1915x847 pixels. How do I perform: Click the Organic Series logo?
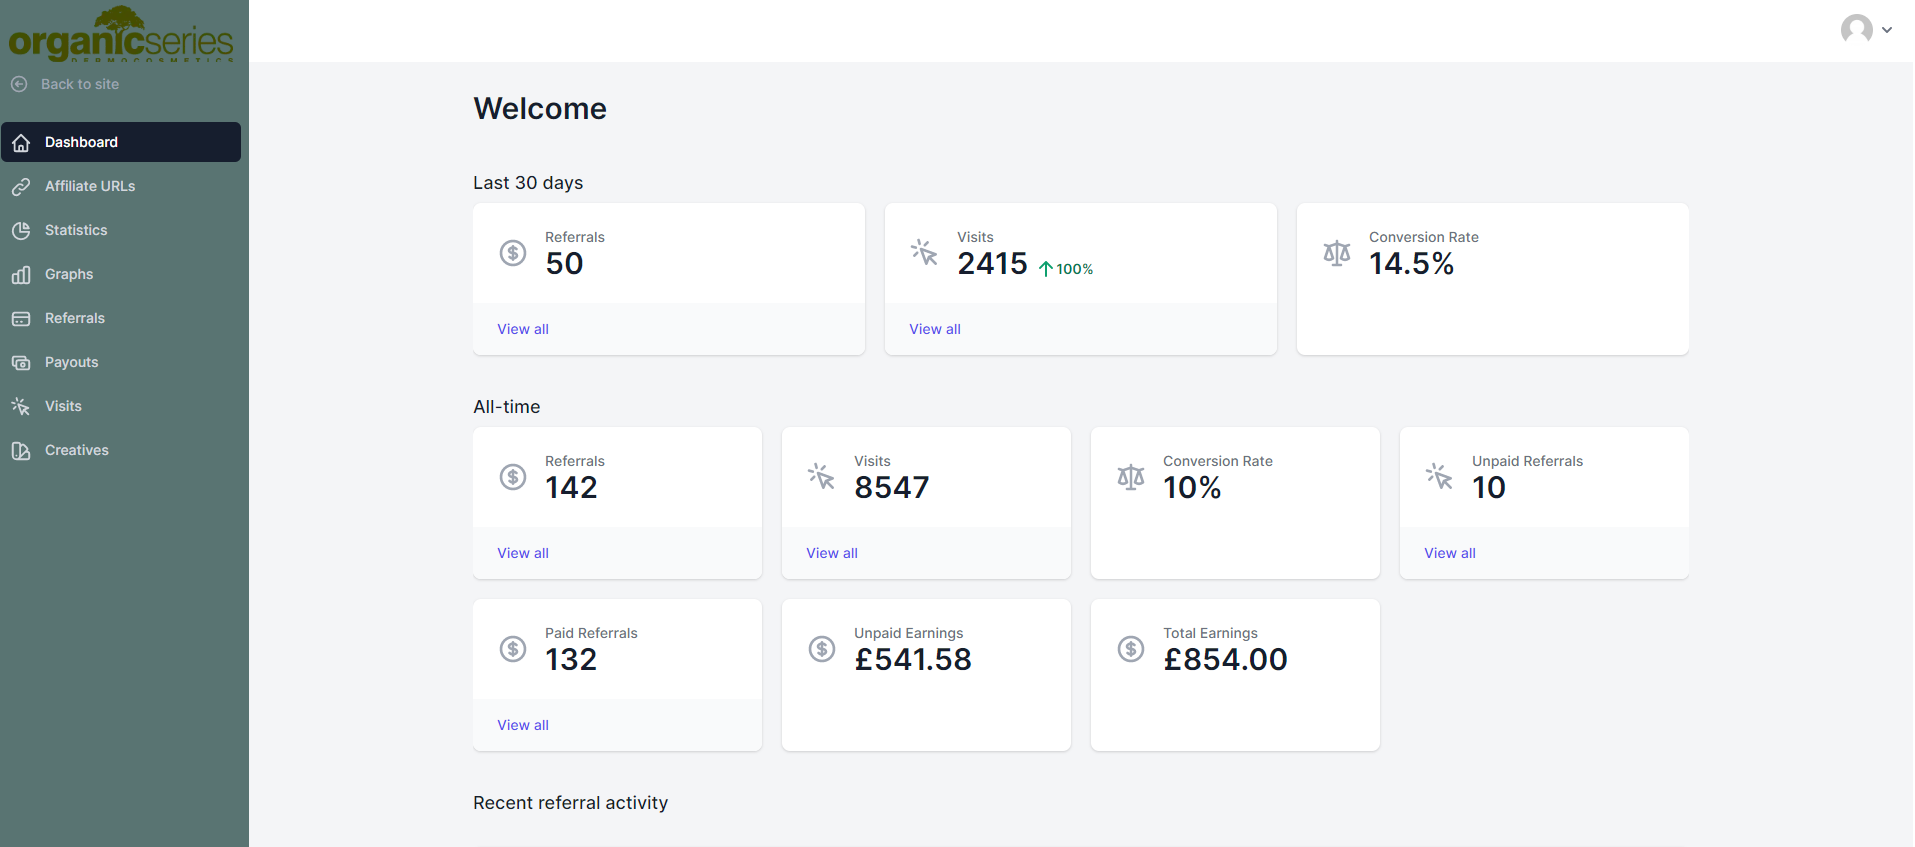coord(121,36)
